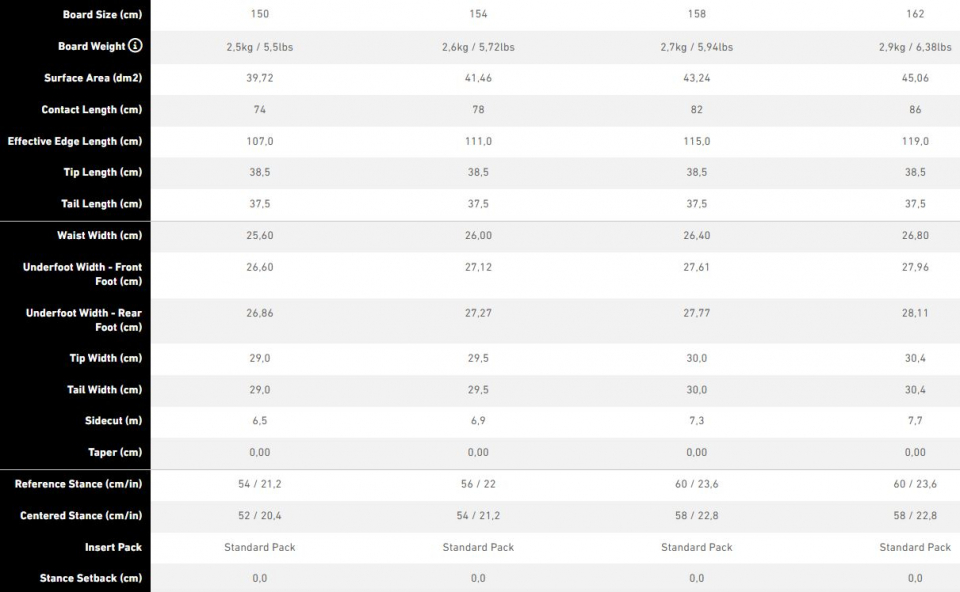Select the 154 board size column header
Image resolution: width=960 pixels, height=592 pixels.
[x=478, y=13]
